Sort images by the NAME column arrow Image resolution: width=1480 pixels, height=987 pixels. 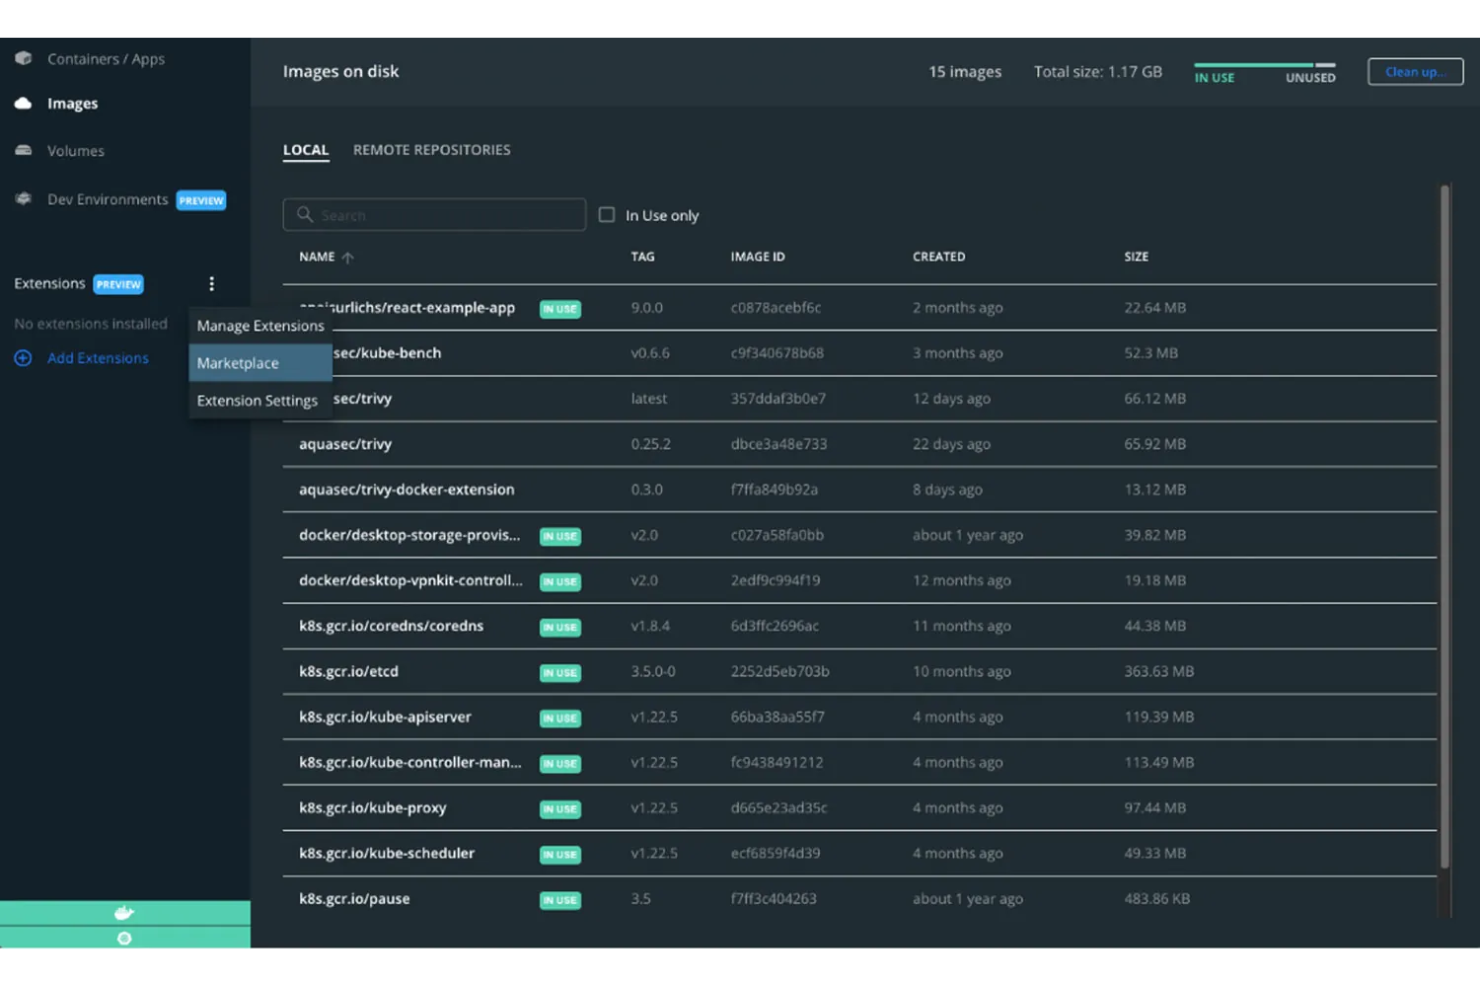pos(348,257)
